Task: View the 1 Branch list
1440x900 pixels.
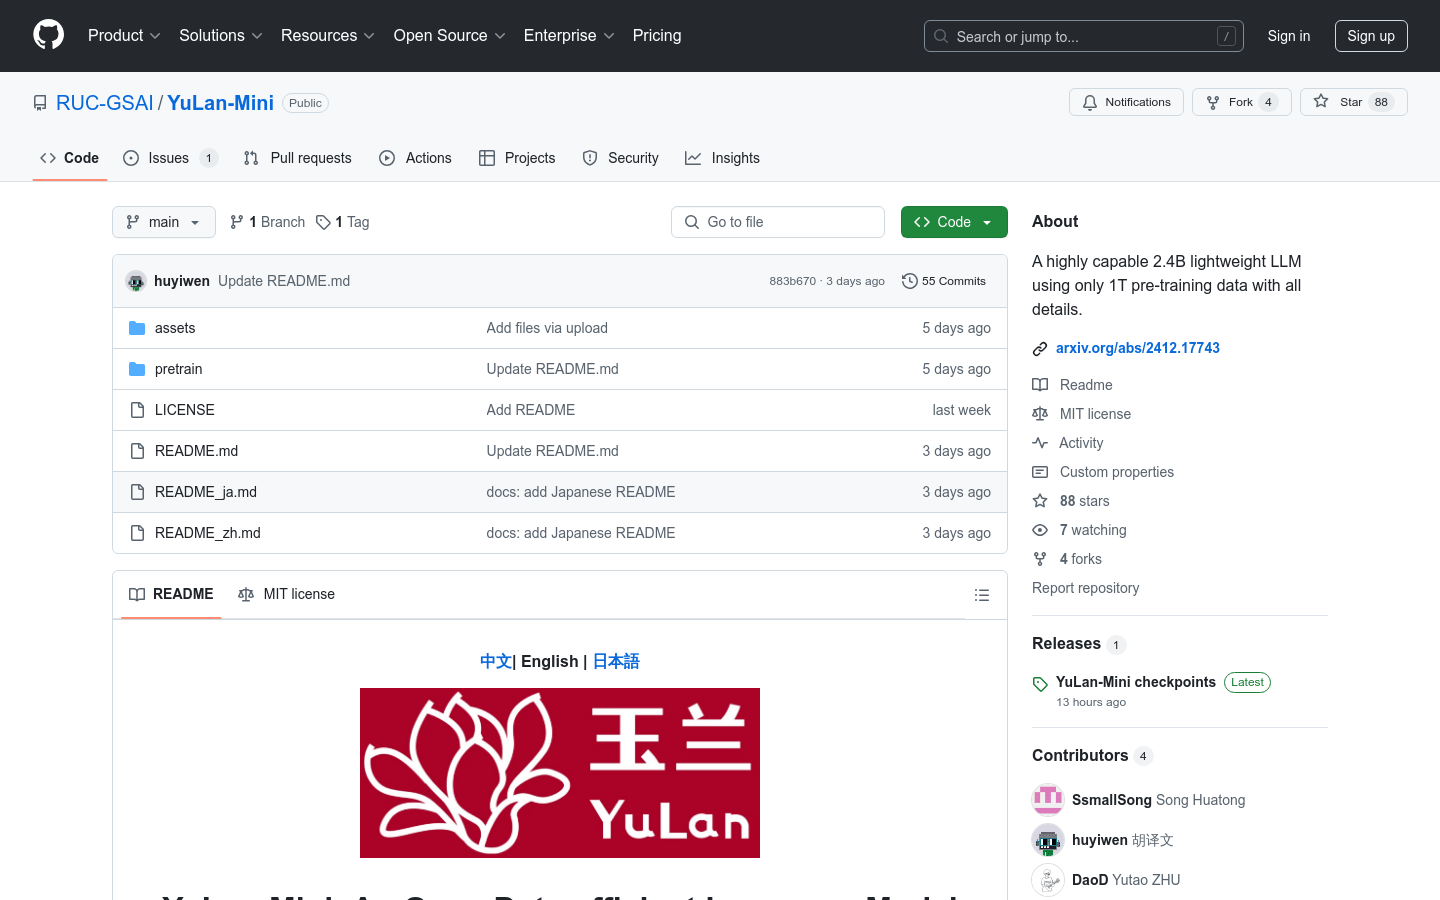Action: (267, 222)
